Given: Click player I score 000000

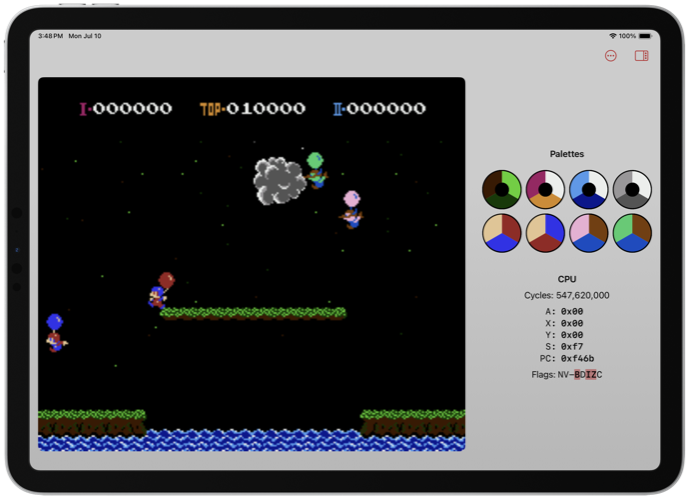Looking at the screenshot, I should pyautogui.click(x=125, y=109).
